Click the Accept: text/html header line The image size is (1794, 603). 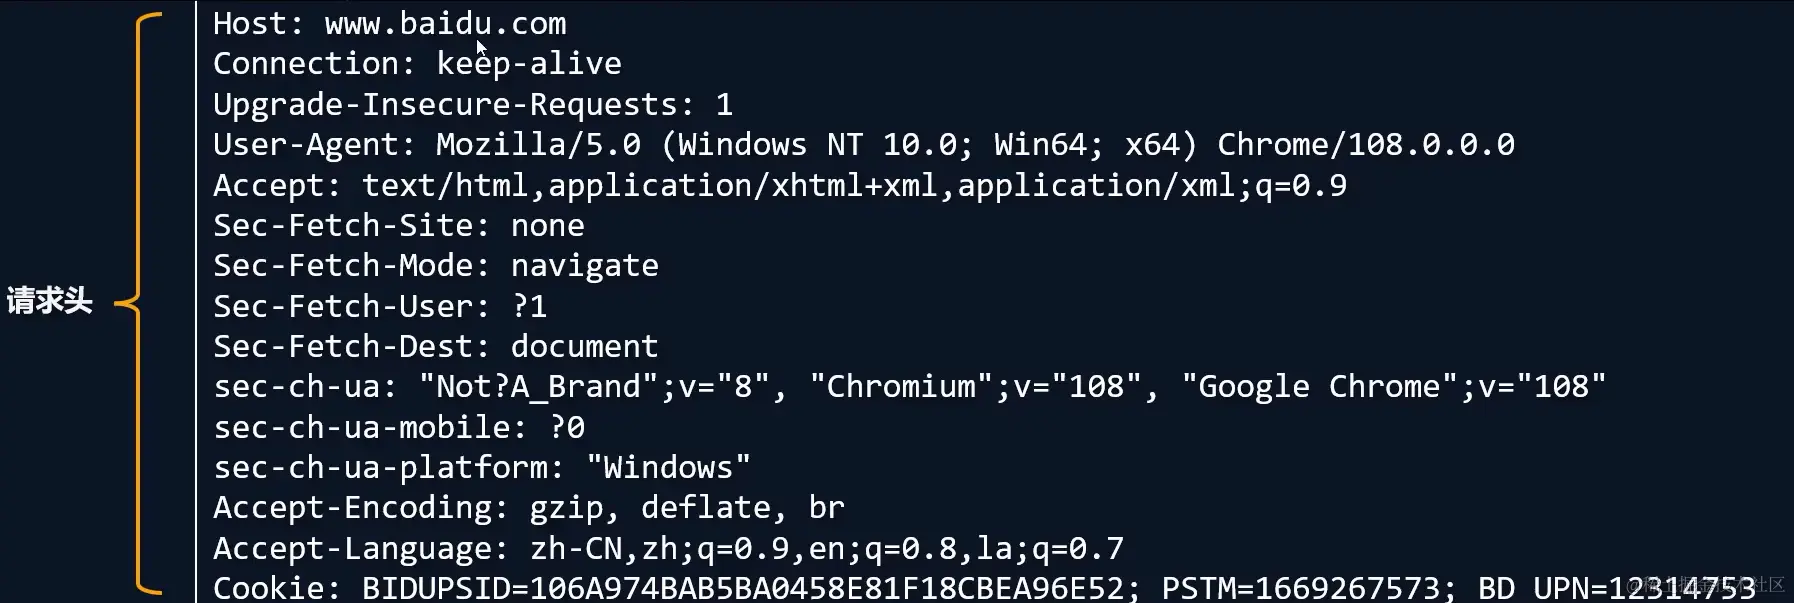(779, 185)
